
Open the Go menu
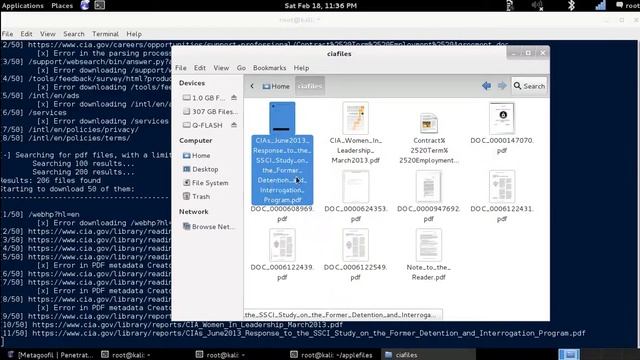coord(241,68)
